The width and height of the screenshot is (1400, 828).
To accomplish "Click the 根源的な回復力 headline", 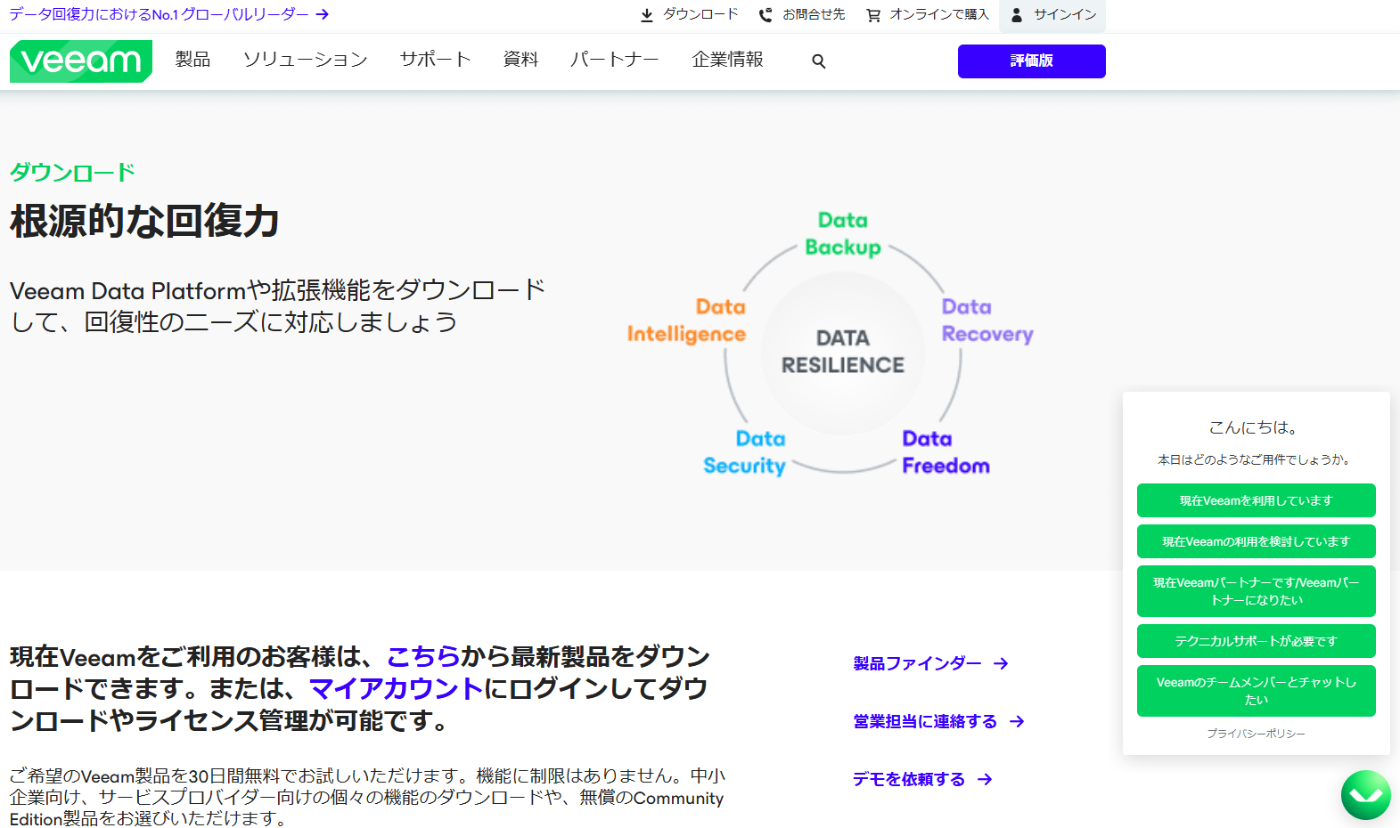I will pos(144,222).
